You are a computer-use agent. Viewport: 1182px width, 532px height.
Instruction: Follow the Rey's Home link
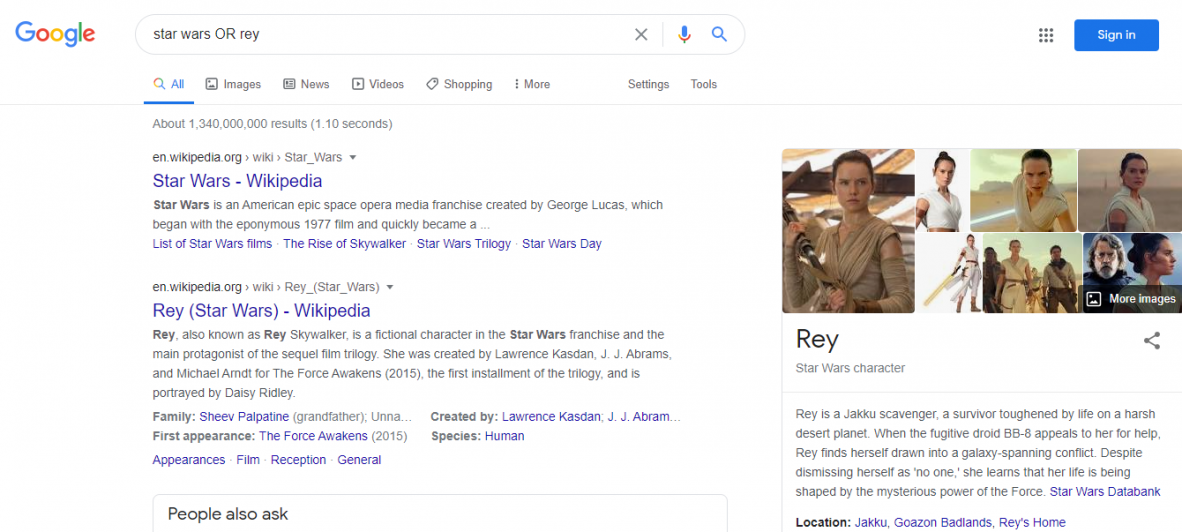pyautogui.click(x=1032, y=523)
